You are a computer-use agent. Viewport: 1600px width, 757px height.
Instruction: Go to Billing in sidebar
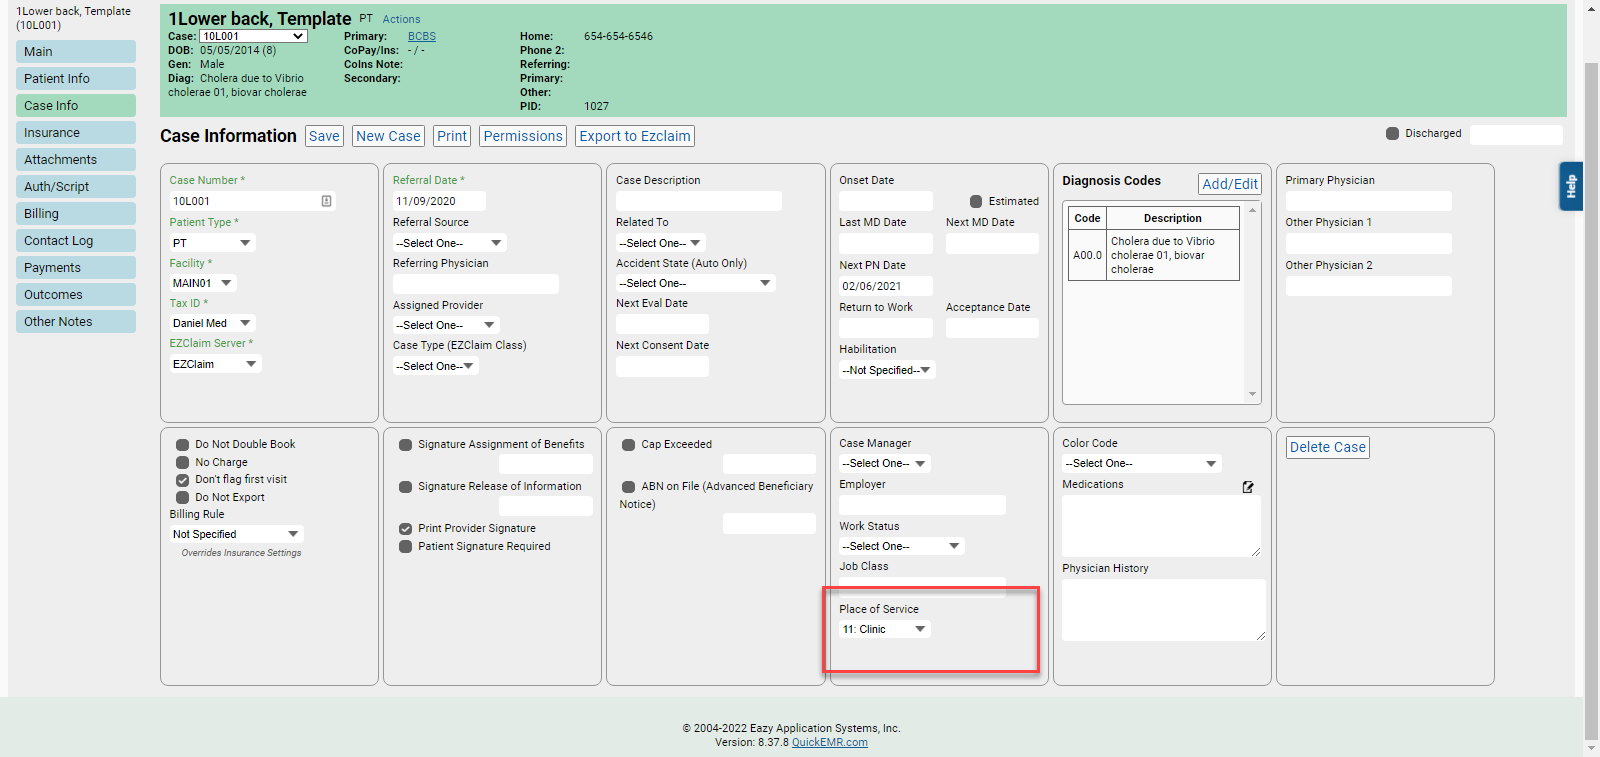pyautogui.click(x=76, y=214)
